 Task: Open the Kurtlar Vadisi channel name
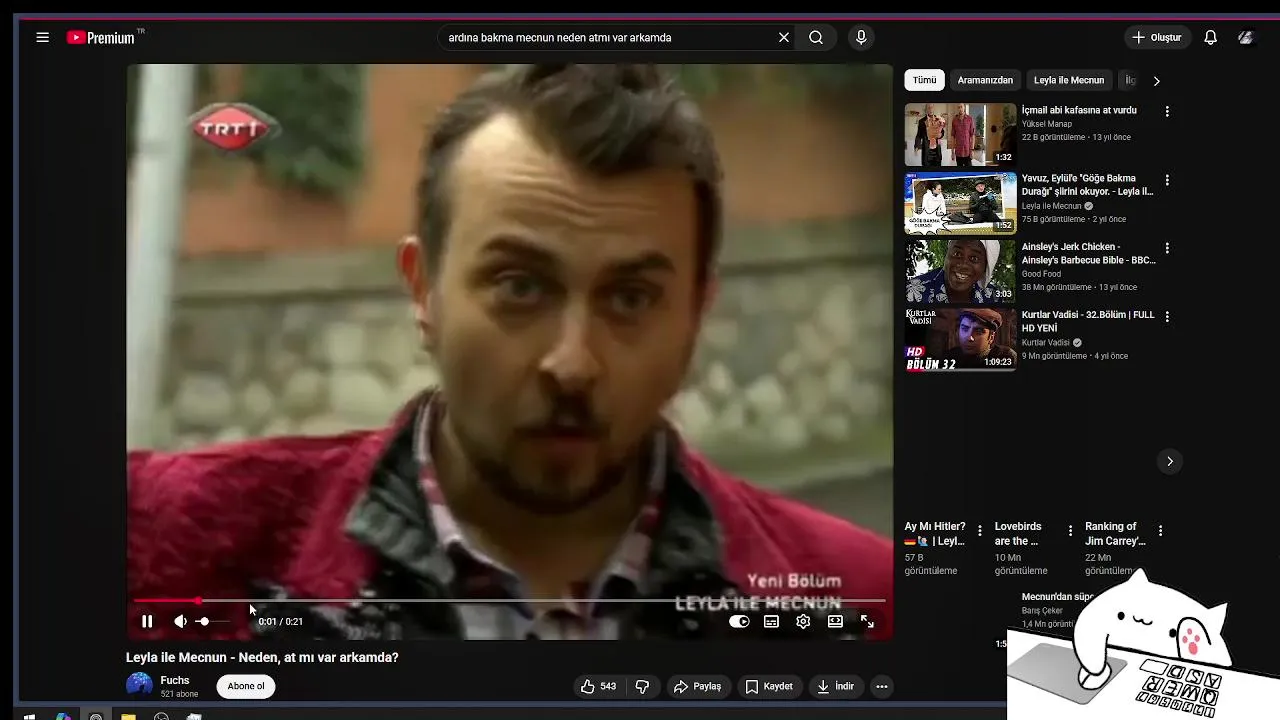[1045, 342]
